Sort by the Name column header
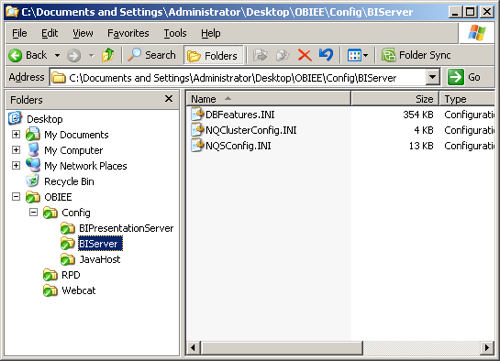500x361 pixels. (268, 99)
